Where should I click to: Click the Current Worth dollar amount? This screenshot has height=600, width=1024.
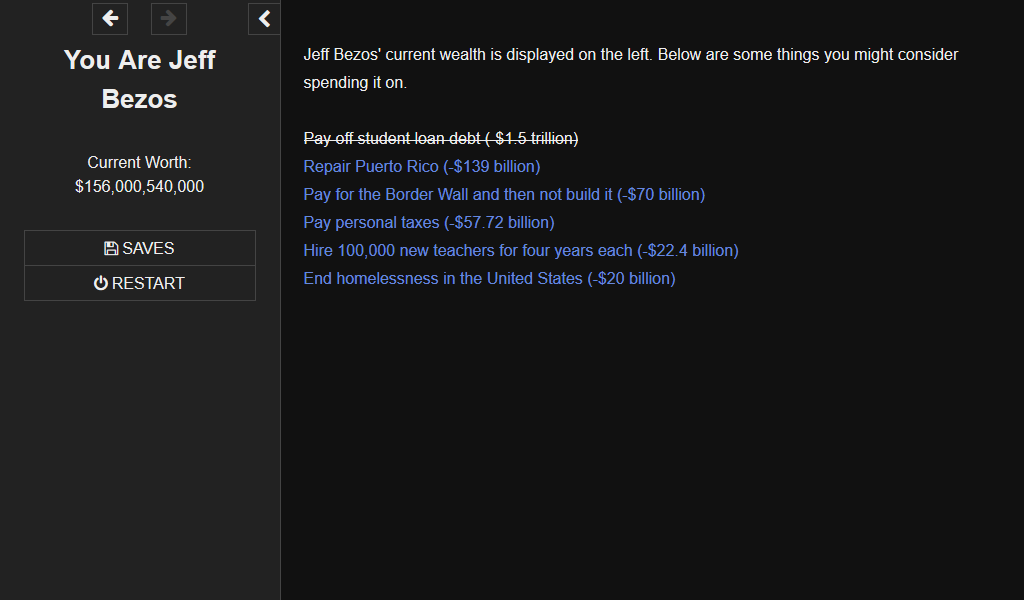click(138, 186)
